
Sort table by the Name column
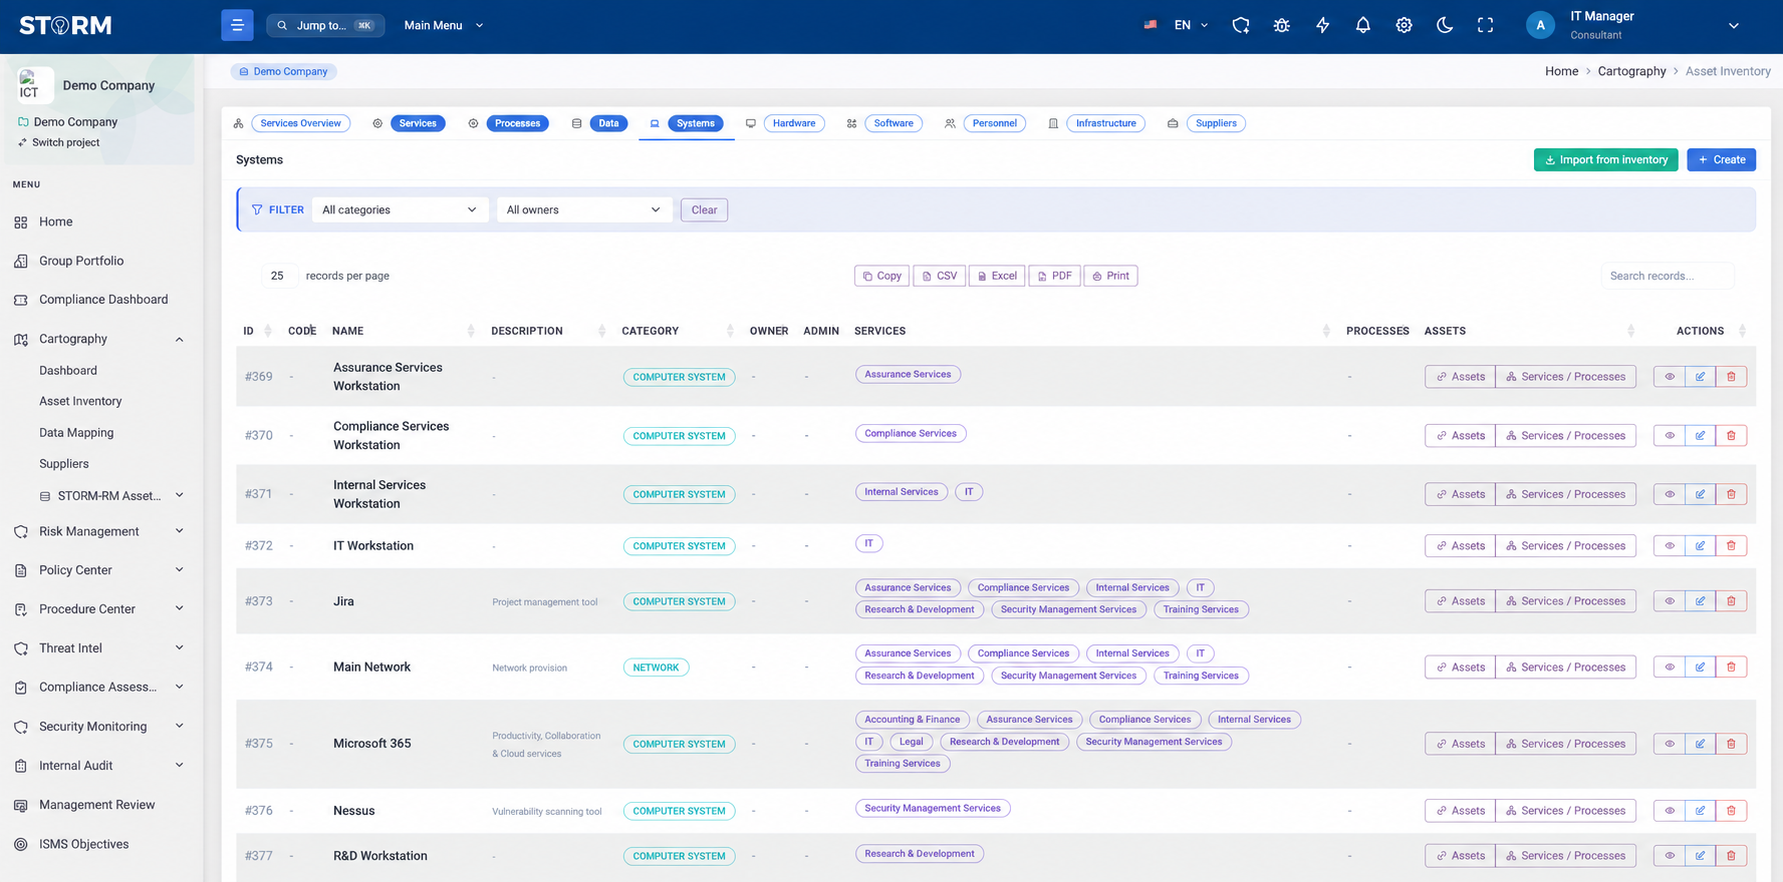[x=348, y=331]
